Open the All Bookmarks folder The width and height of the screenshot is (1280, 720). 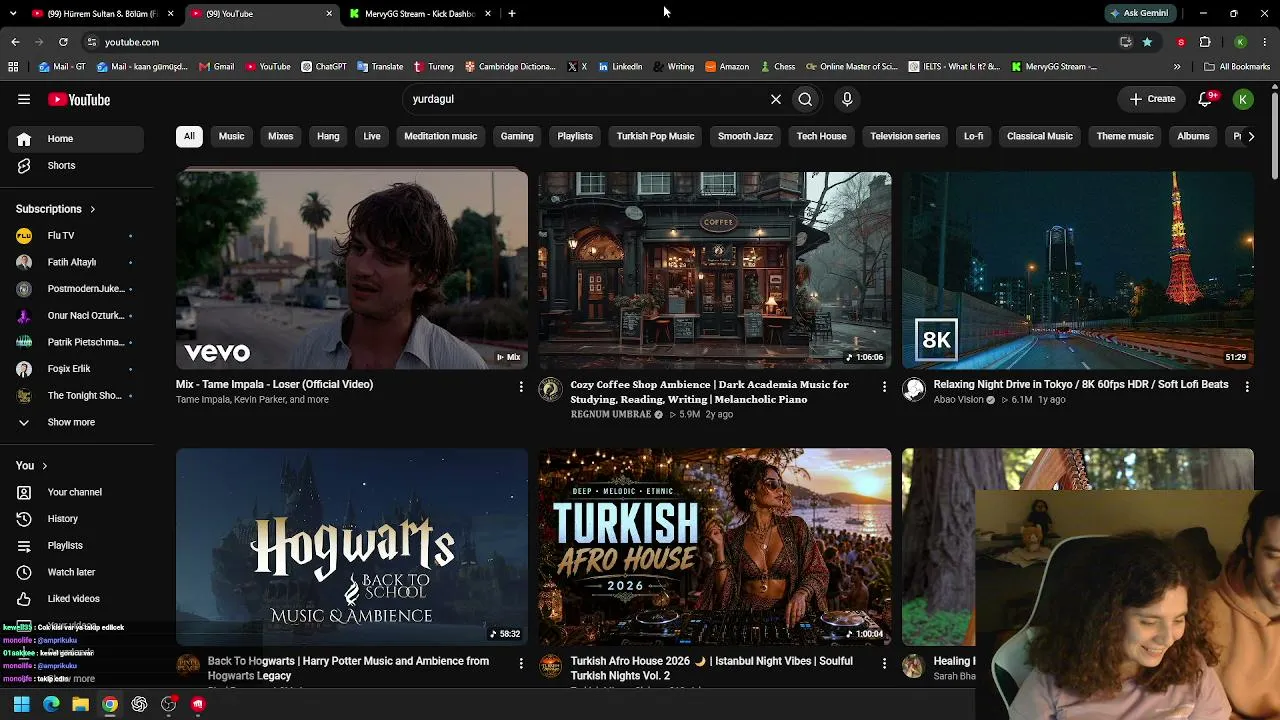pos(1237,67)
